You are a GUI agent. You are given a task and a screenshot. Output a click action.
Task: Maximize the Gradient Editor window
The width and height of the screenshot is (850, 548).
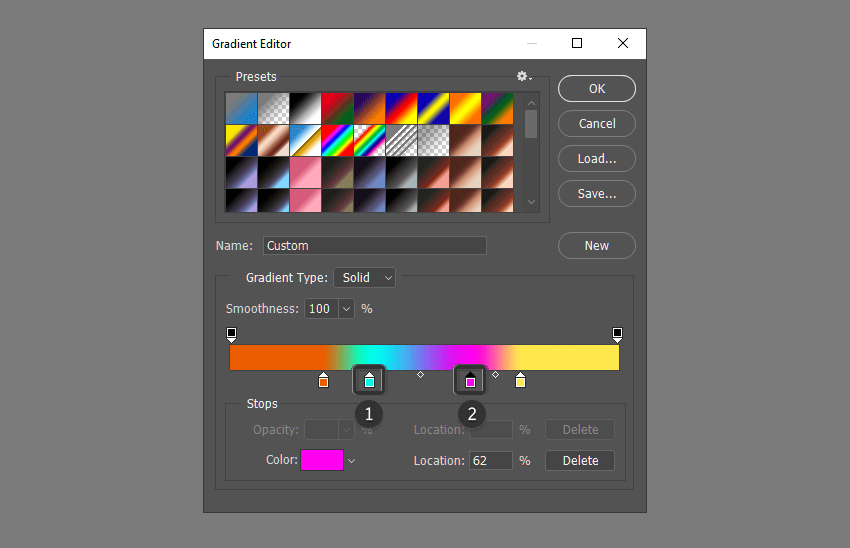pyautogui.click(x=577, y=43)
